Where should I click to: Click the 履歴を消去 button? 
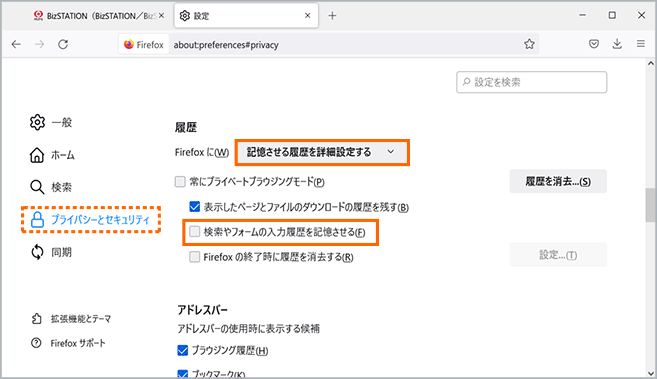[x=558, y=181]
